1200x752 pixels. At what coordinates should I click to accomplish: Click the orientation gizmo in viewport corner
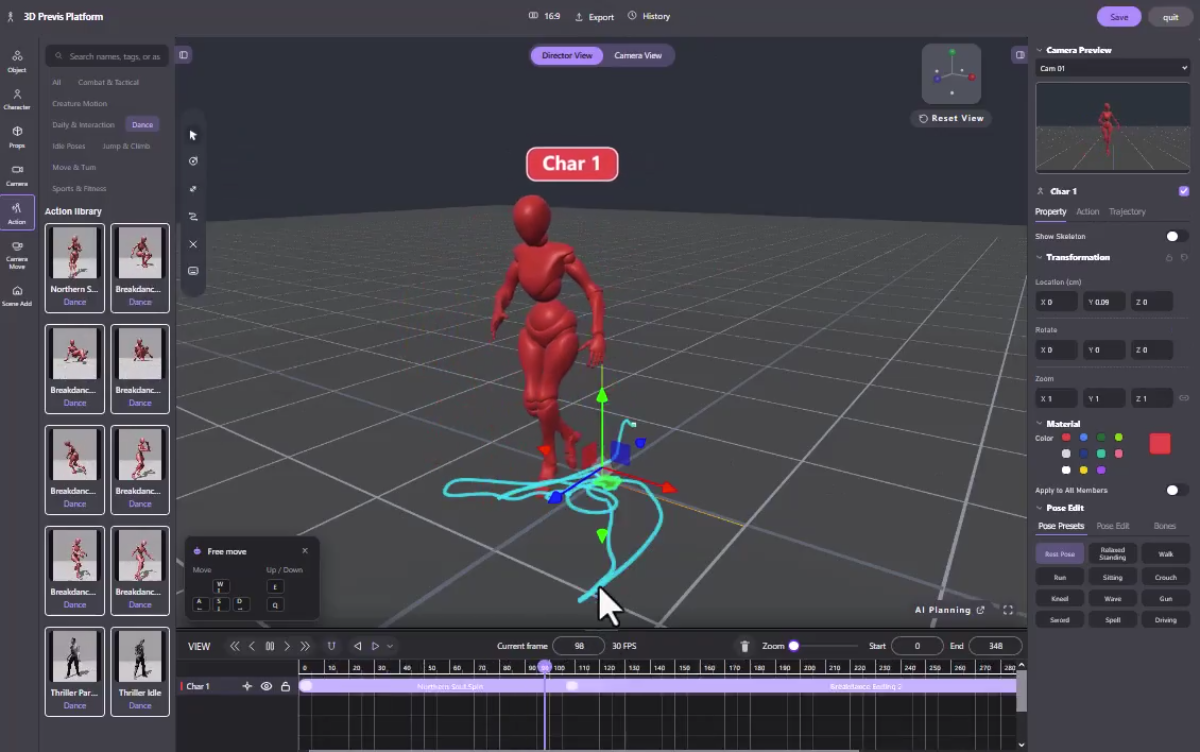pos(951,74)
